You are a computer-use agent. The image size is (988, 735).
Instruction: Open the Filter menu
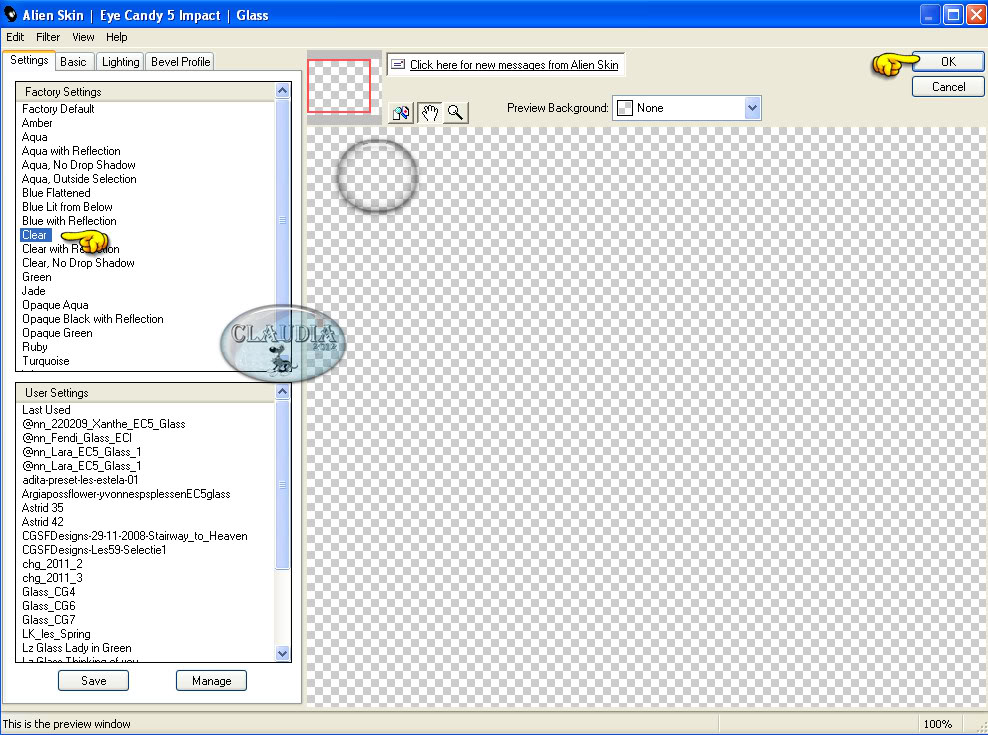click(48, 37)
